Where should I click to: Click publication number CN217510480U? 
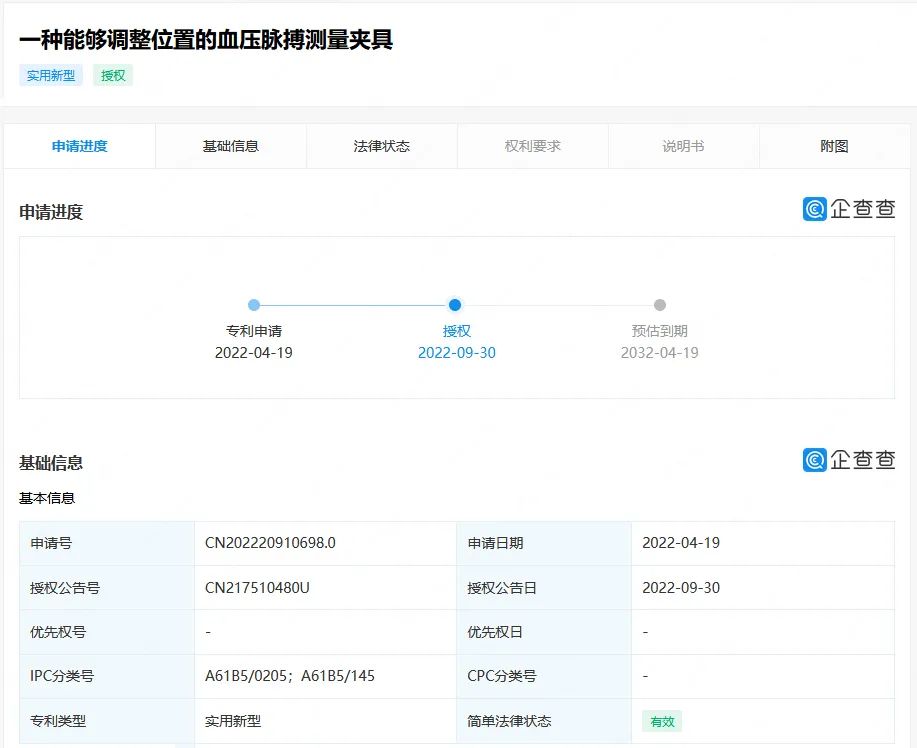[258, 588]
